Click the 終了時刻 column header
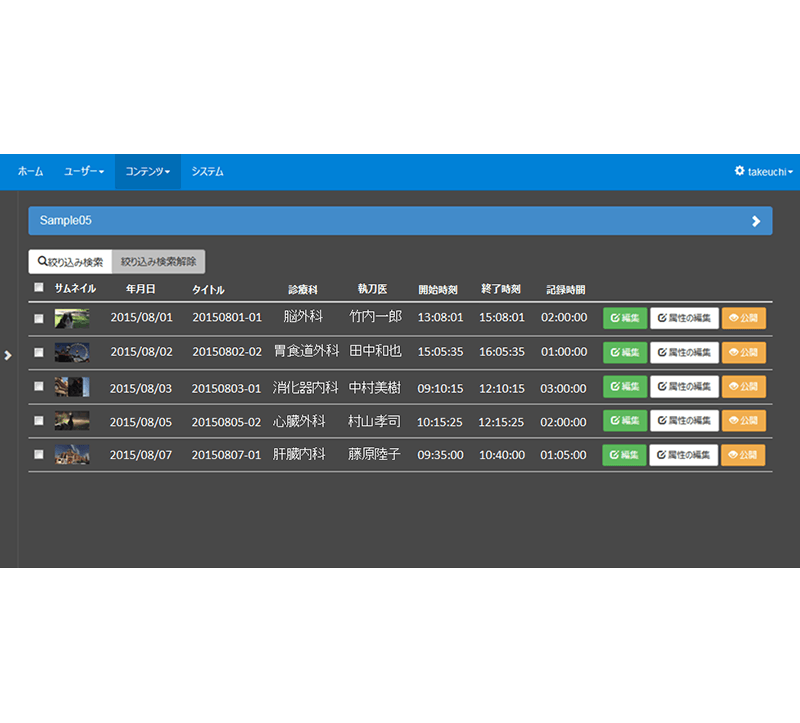This screenshot has height=723, width=800. click(501, 289)
